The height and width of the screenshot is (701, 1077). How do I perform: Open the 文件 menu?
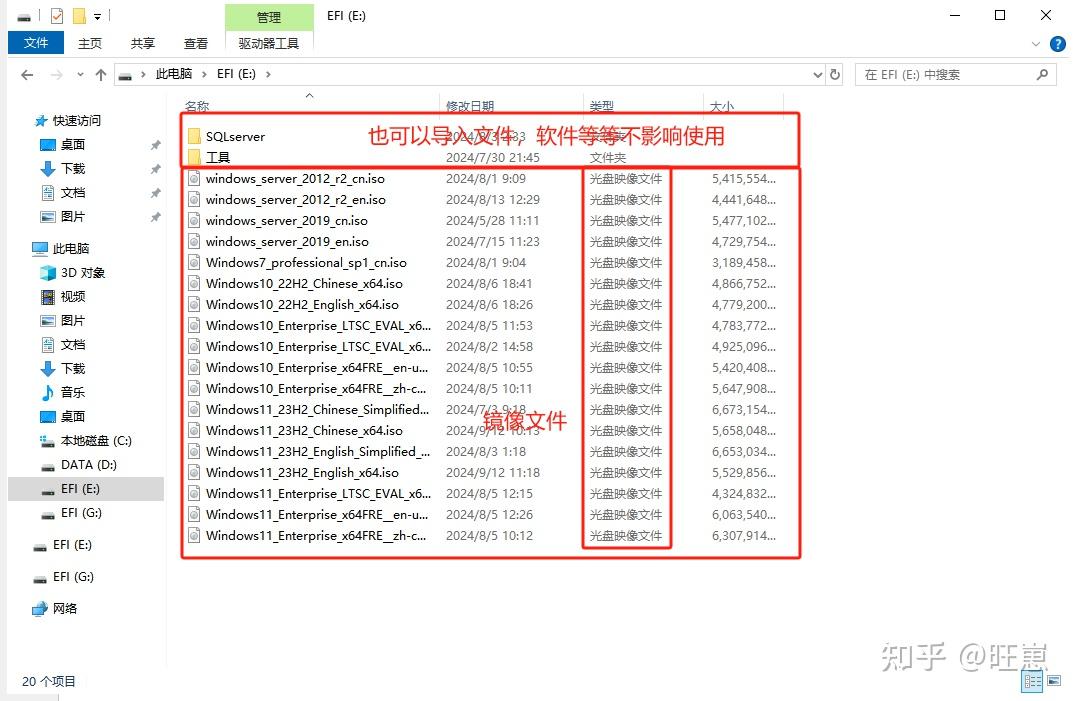point(36,43)
